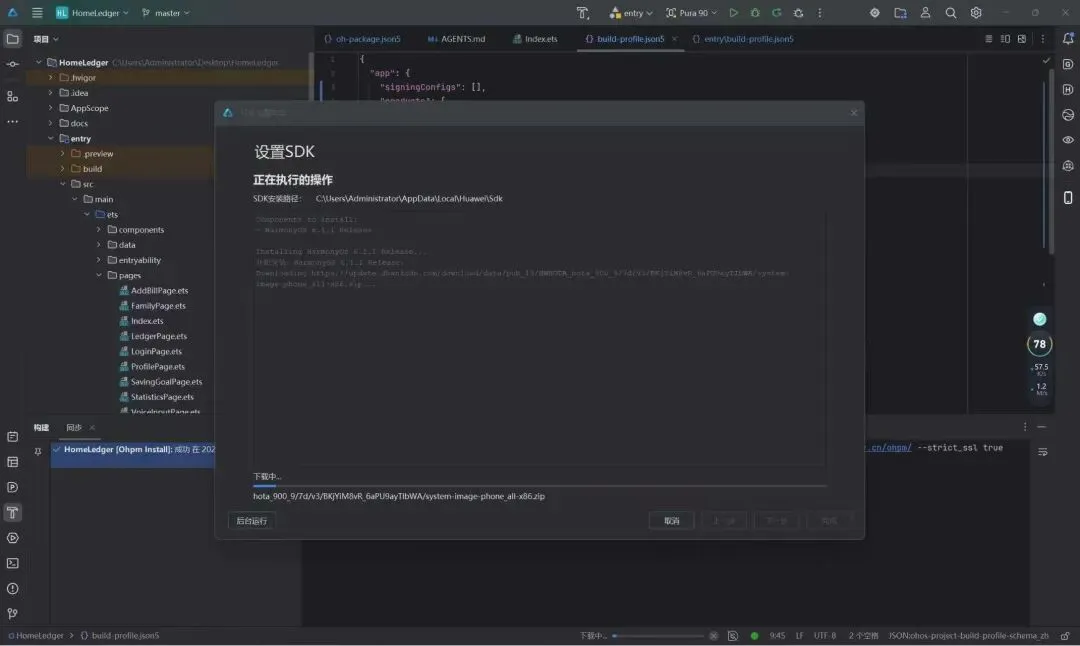Click SDK dialog download progress bar
This screenshot has width=1080, height=646.
click(539, 486)
